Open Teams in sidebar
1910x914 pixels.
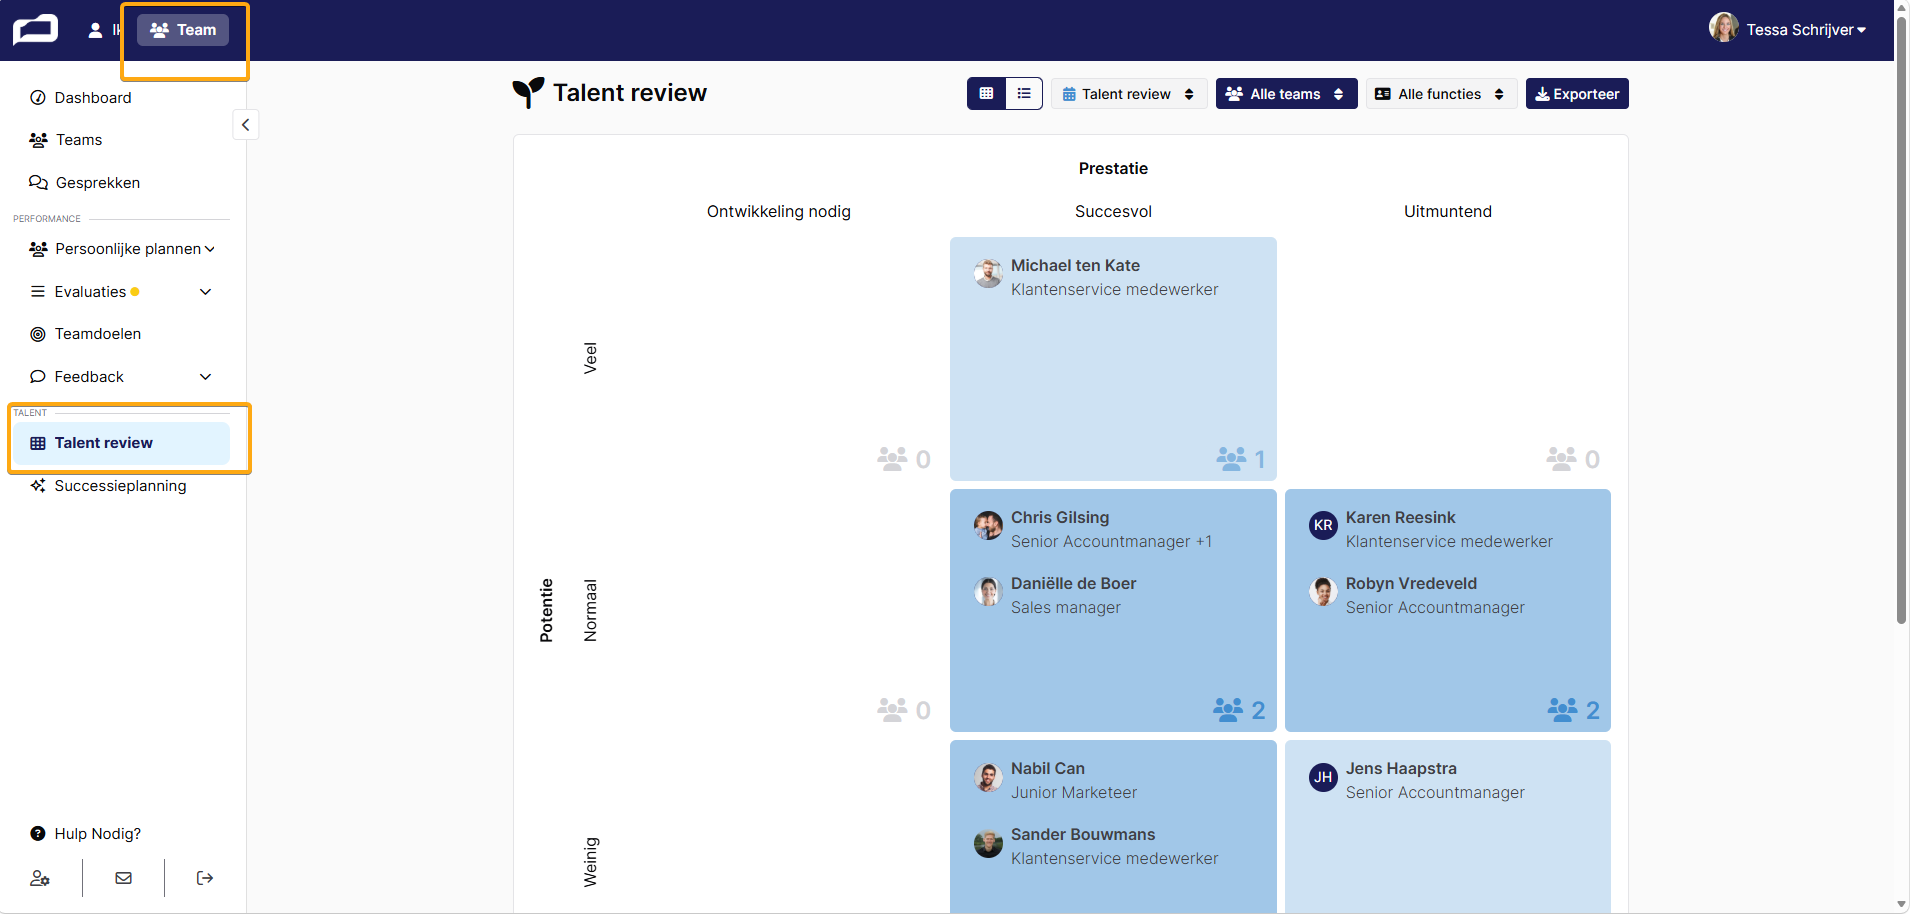click(x=78, y=140)
